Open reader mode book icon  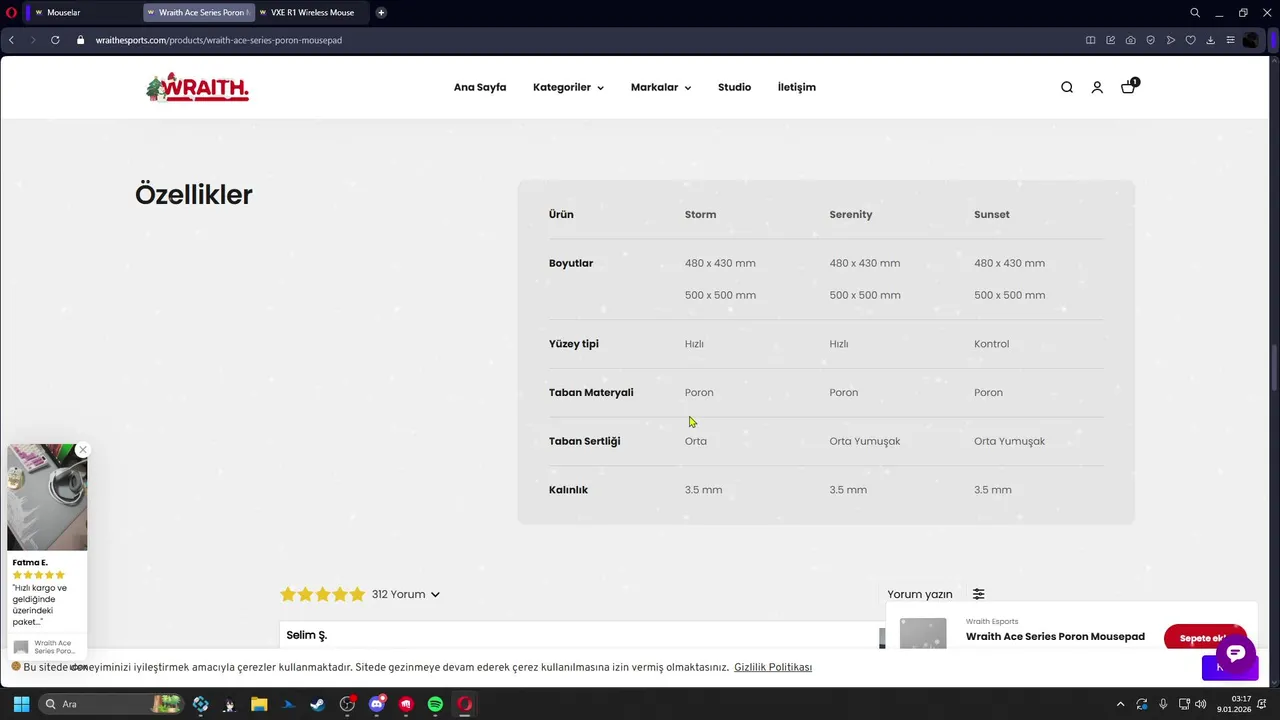pyautogui.click(x=1090, y=40)
